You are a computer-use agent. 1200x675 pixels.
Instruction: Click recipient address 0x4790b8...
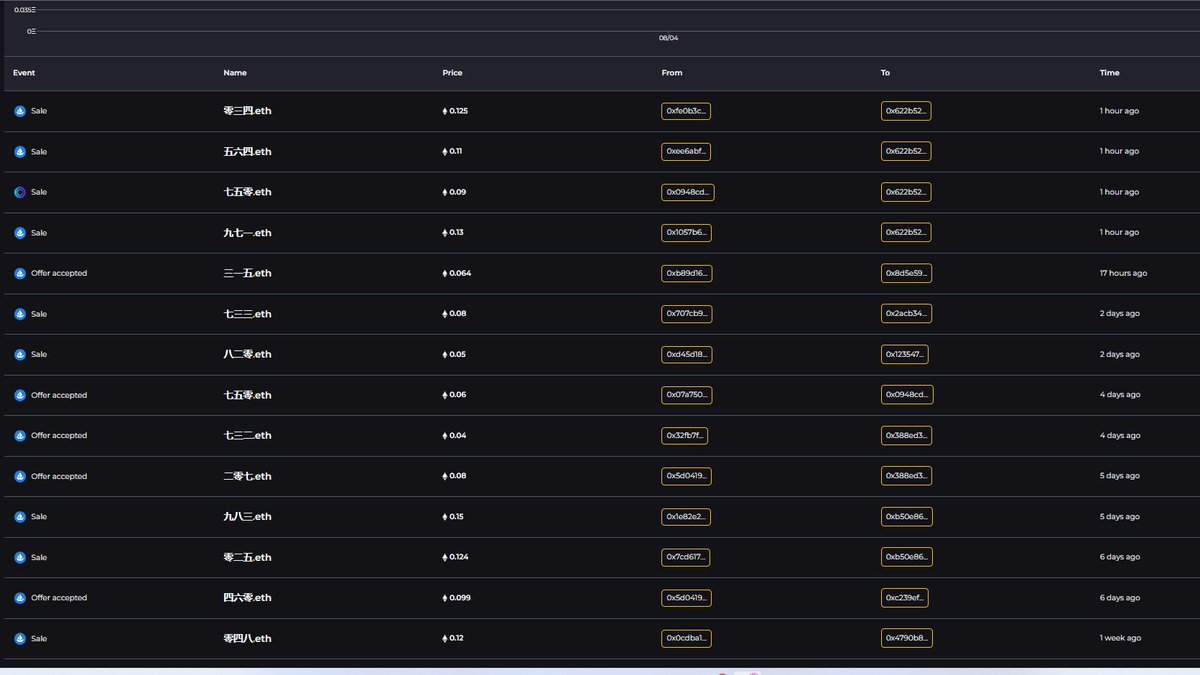(906, 638)
